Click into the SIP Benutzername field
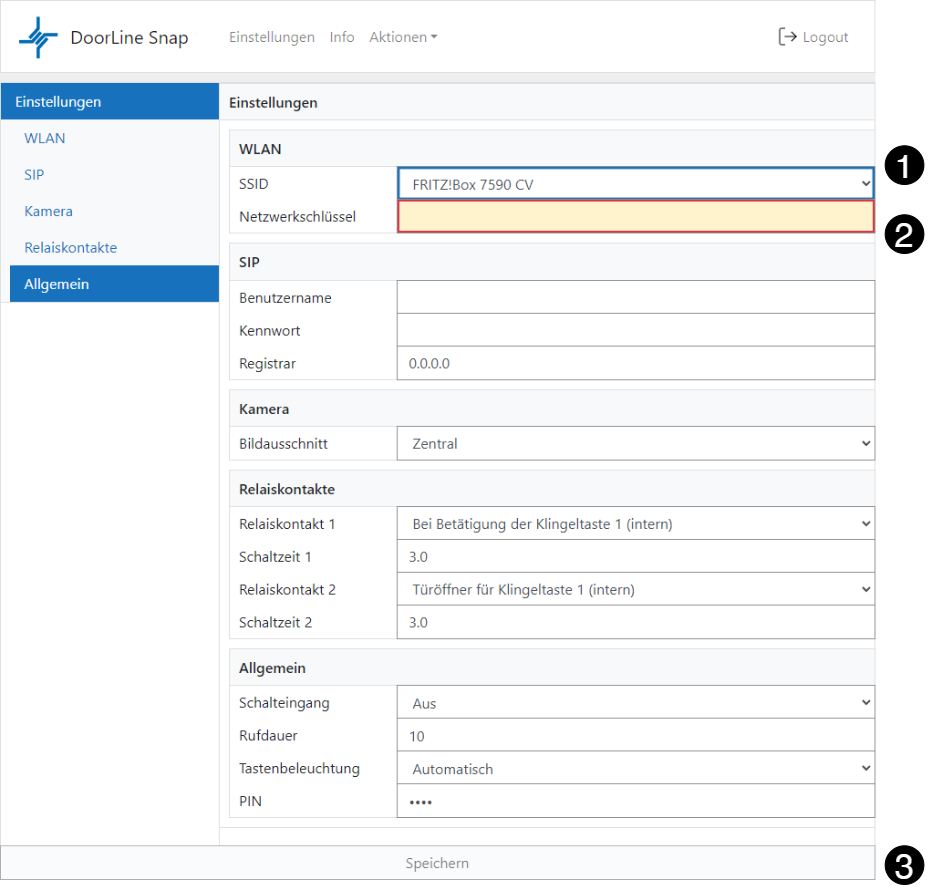This screenshot has height=893, width=934. click(635, 298)
